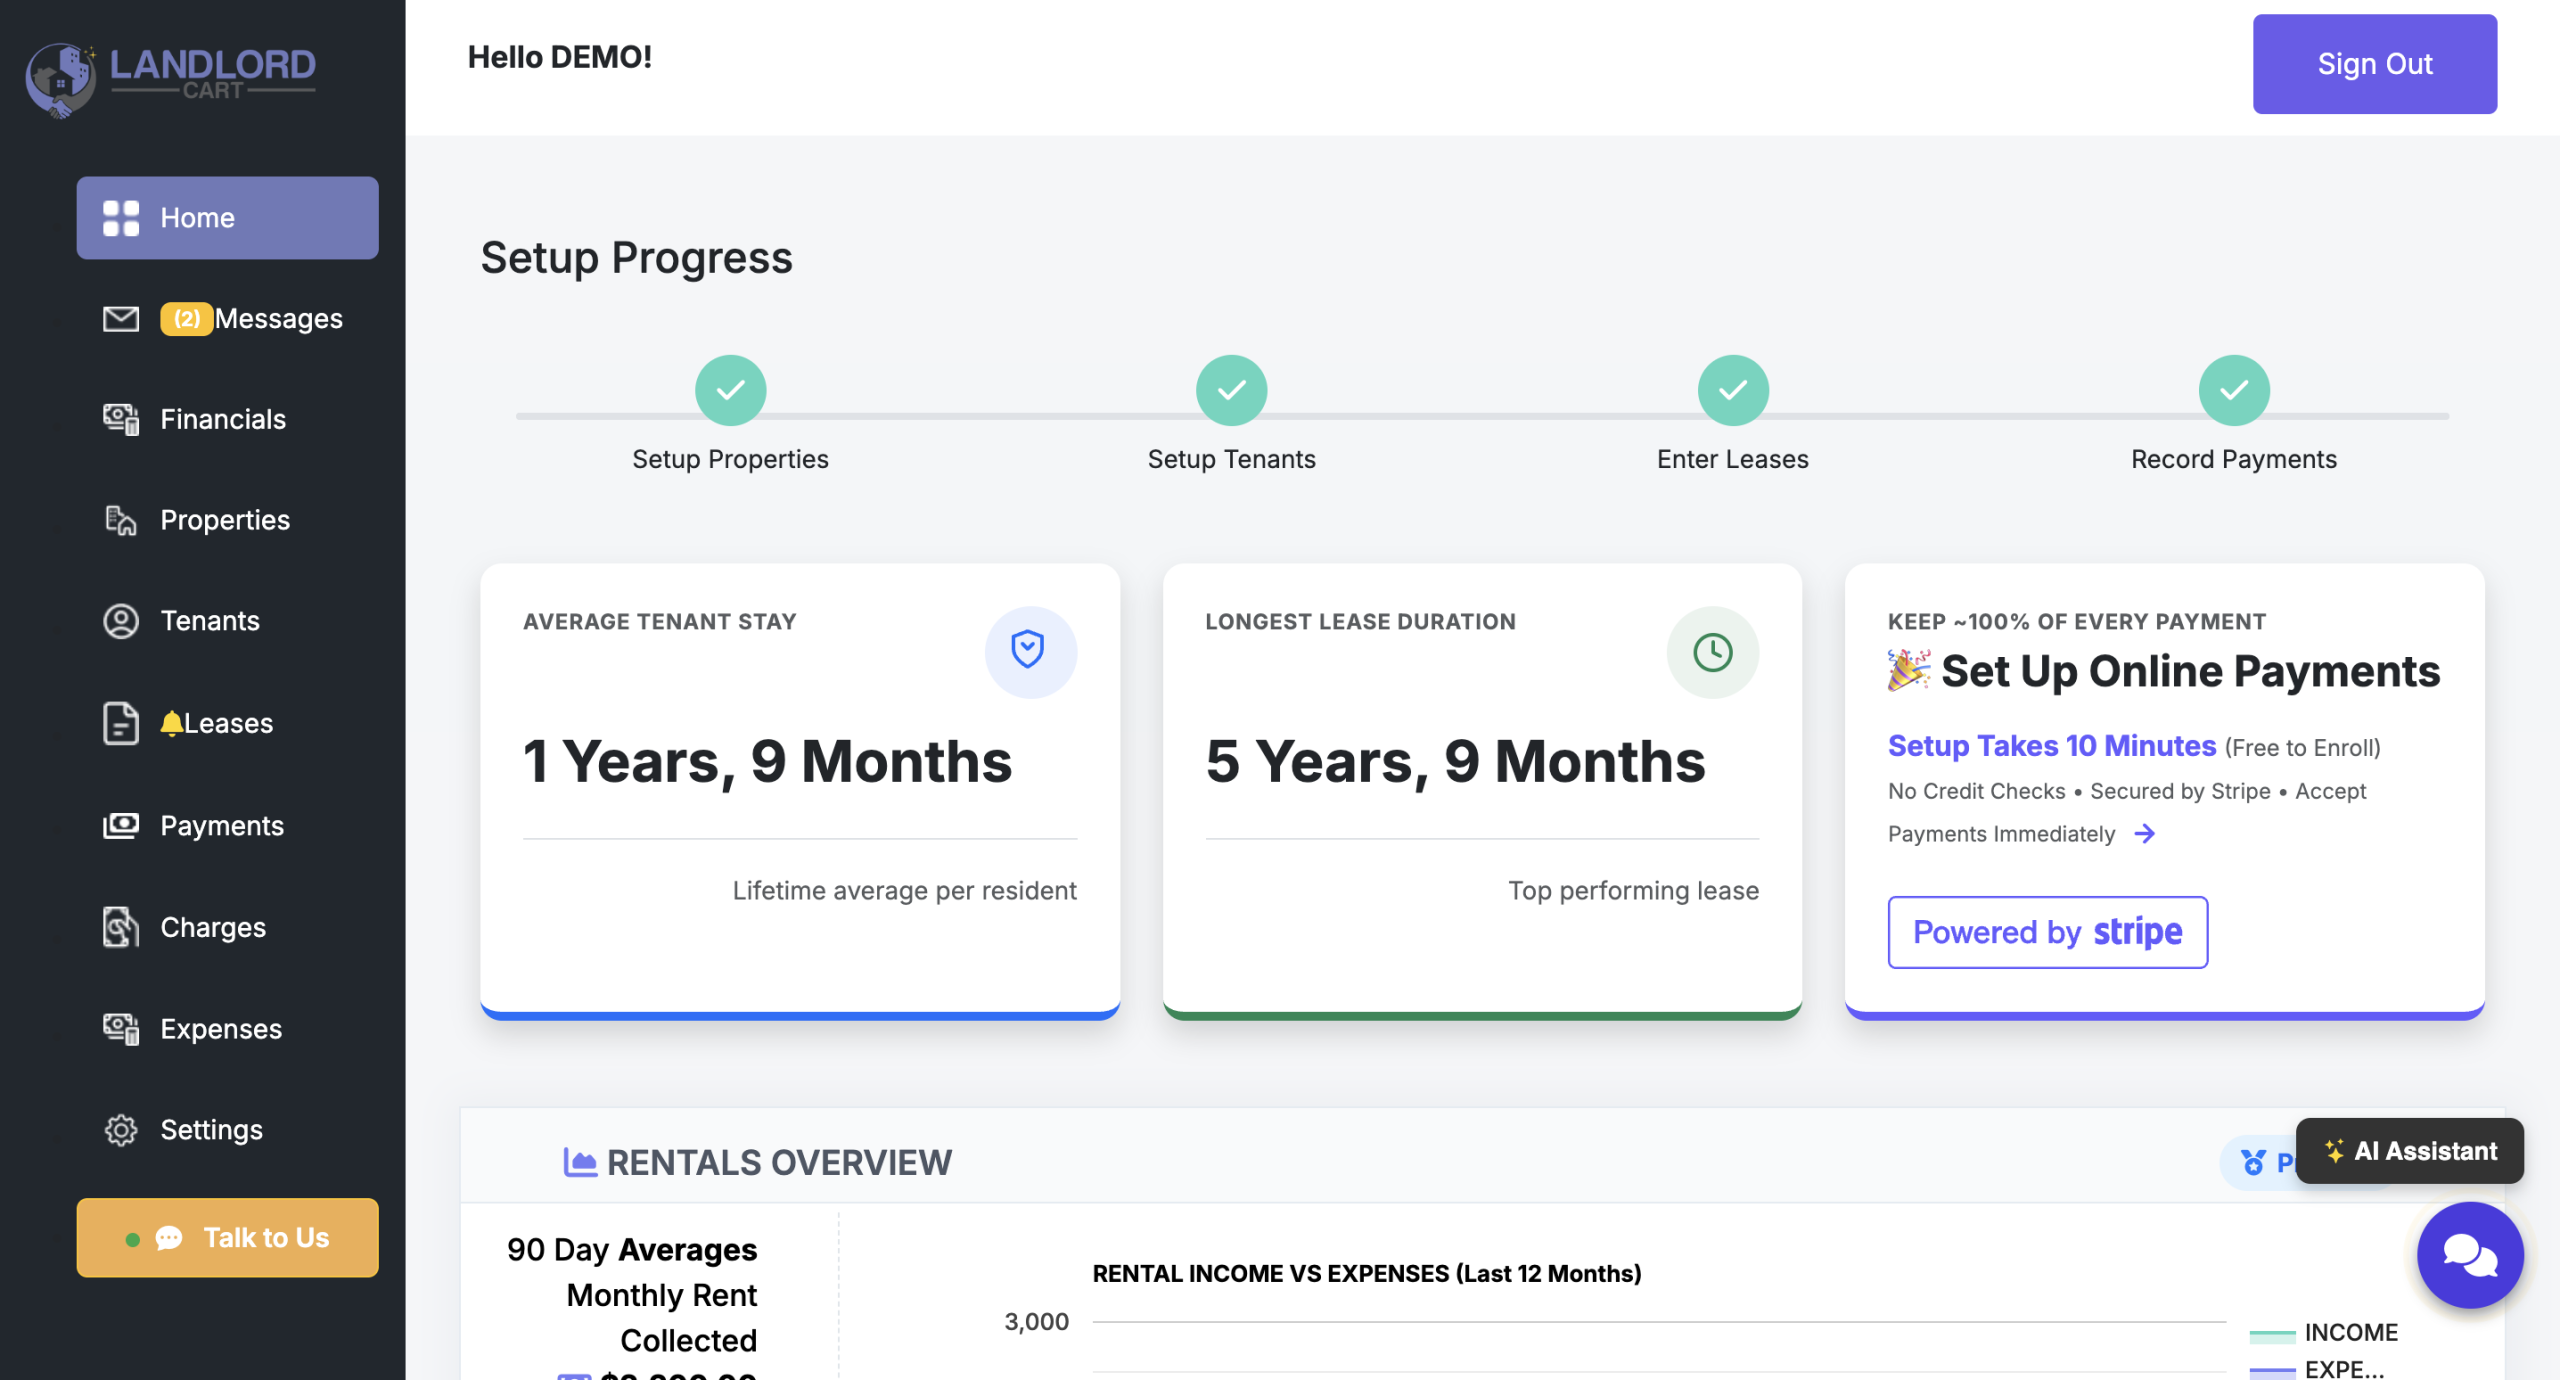
Task: Click the party popper icon
Action: (1907, 671)
